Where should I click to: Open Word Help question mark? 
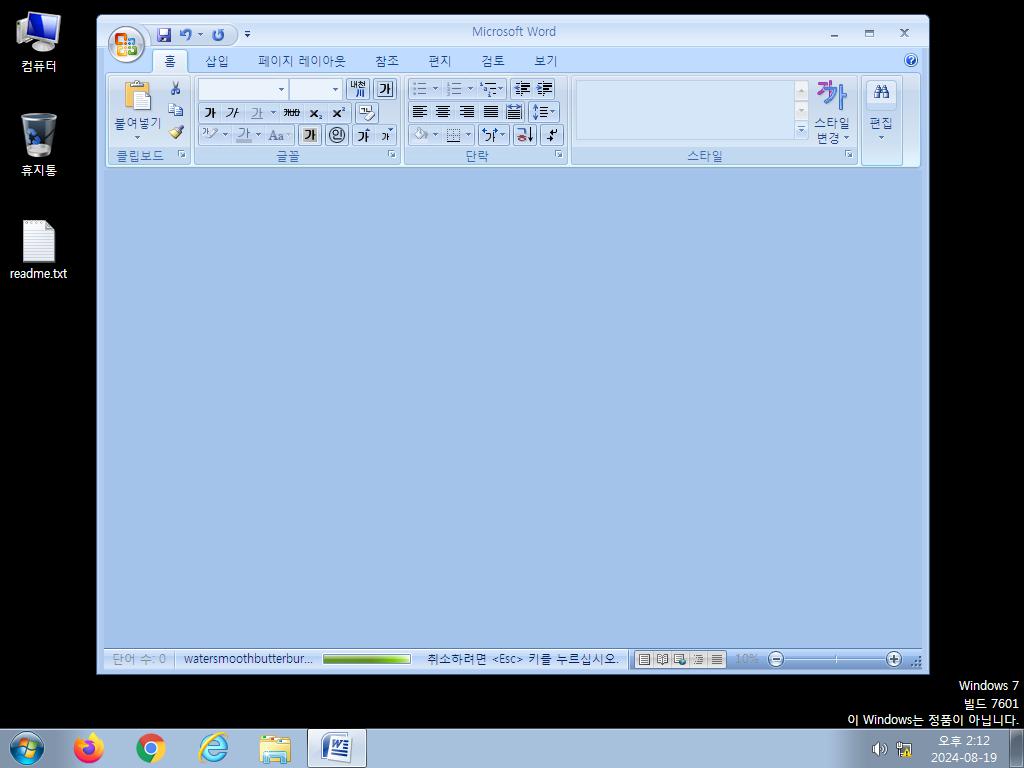point(910,61)
